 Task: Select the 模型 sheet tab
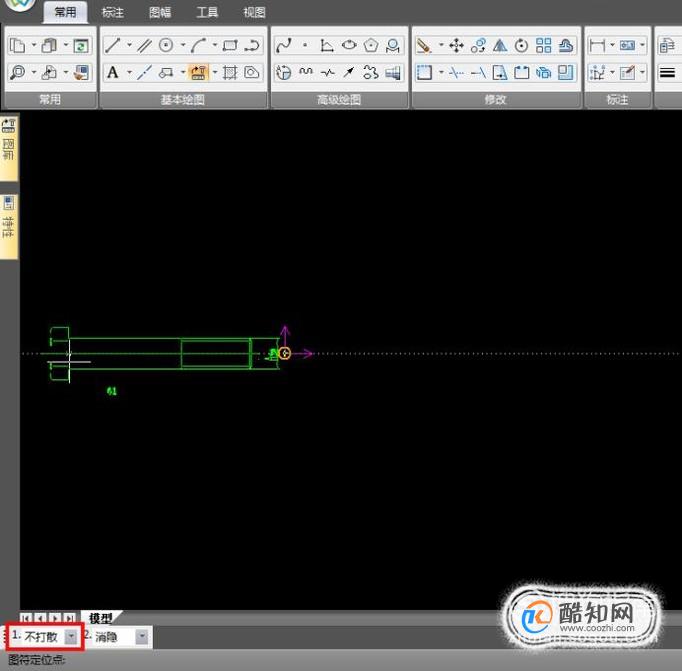(100, 618)
